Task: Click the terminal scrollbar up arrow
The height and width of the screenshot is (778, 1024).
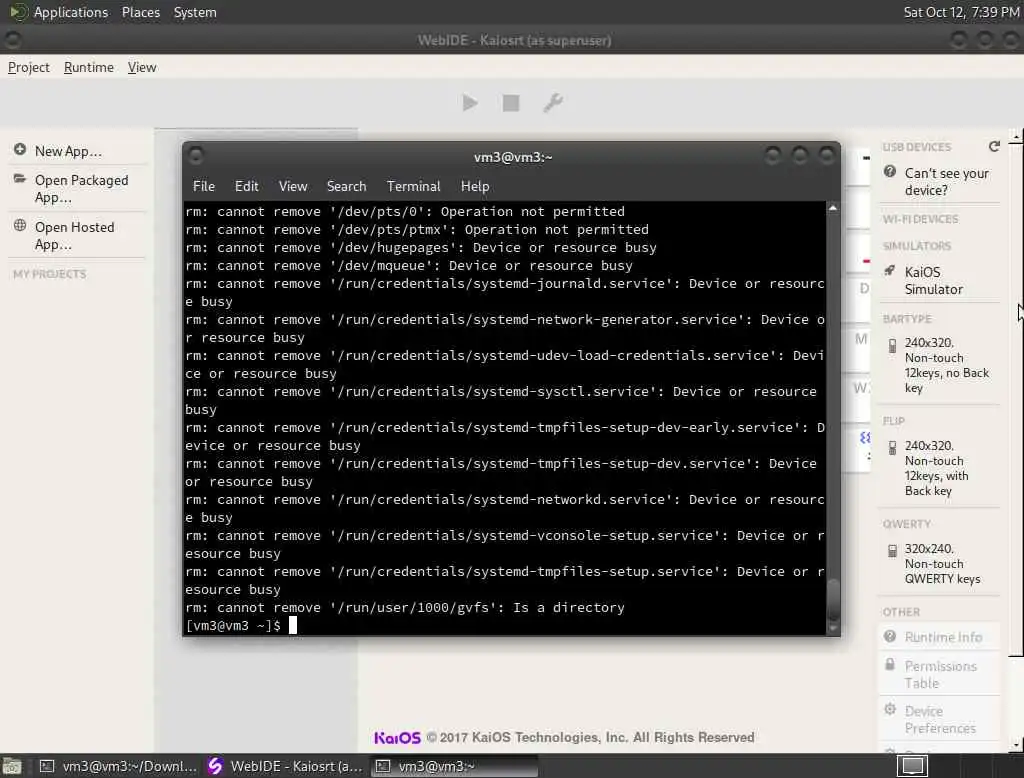Action: coord(833,208)
